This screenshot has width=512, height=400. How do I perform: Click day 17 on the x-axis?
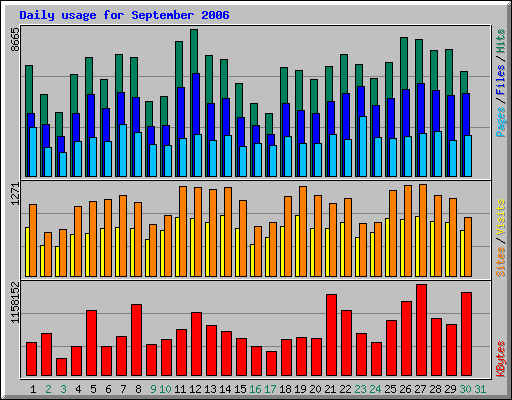pyautogui.click(x=270, y=389)
